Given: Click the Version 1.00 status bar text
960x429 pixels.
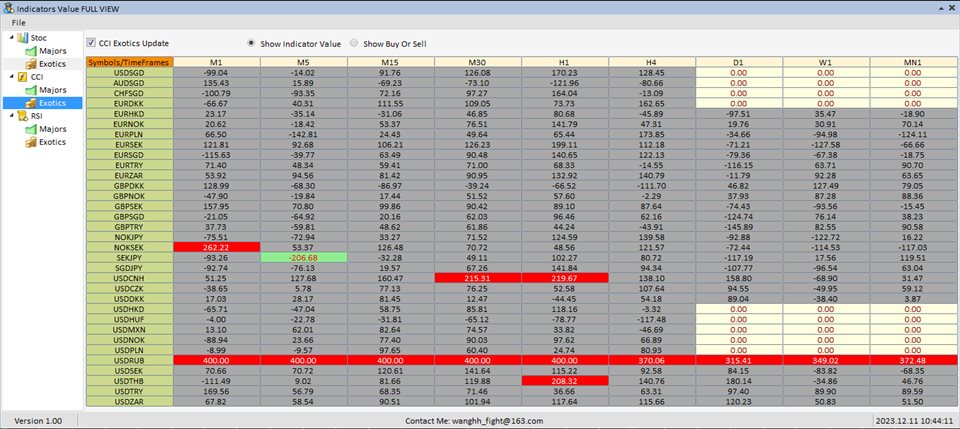Looking at the screenshot, I should 38,421.
